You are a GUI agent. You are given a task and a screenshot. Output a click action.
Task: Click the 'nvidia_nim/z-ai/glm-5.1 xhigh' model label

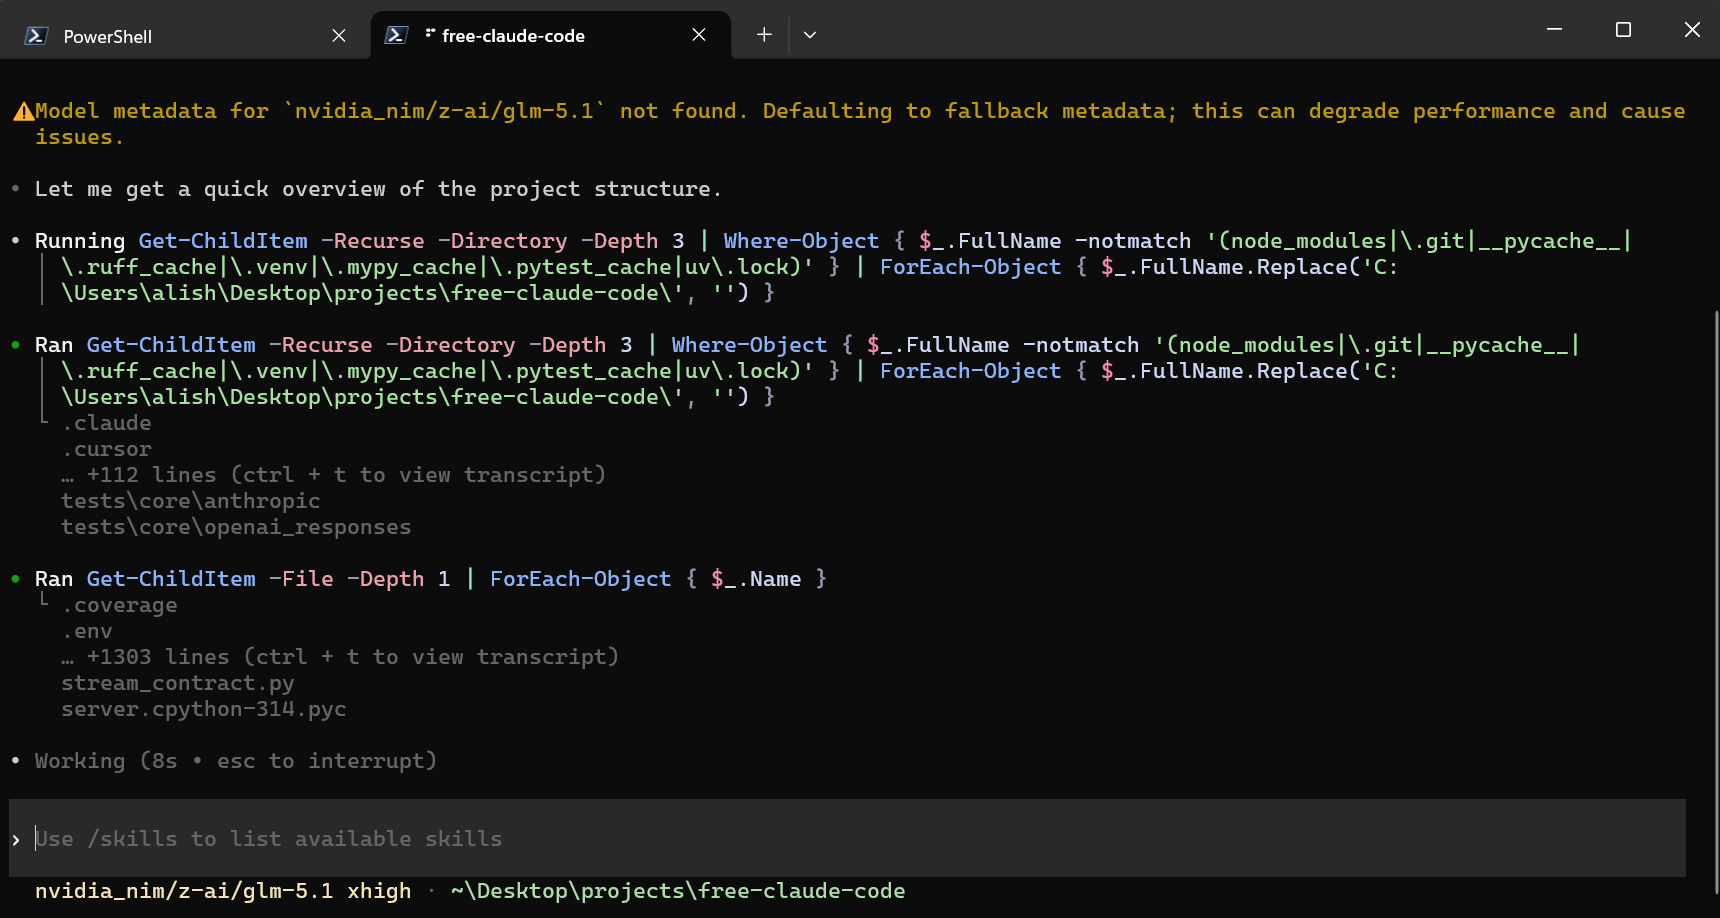click(223, 891)
